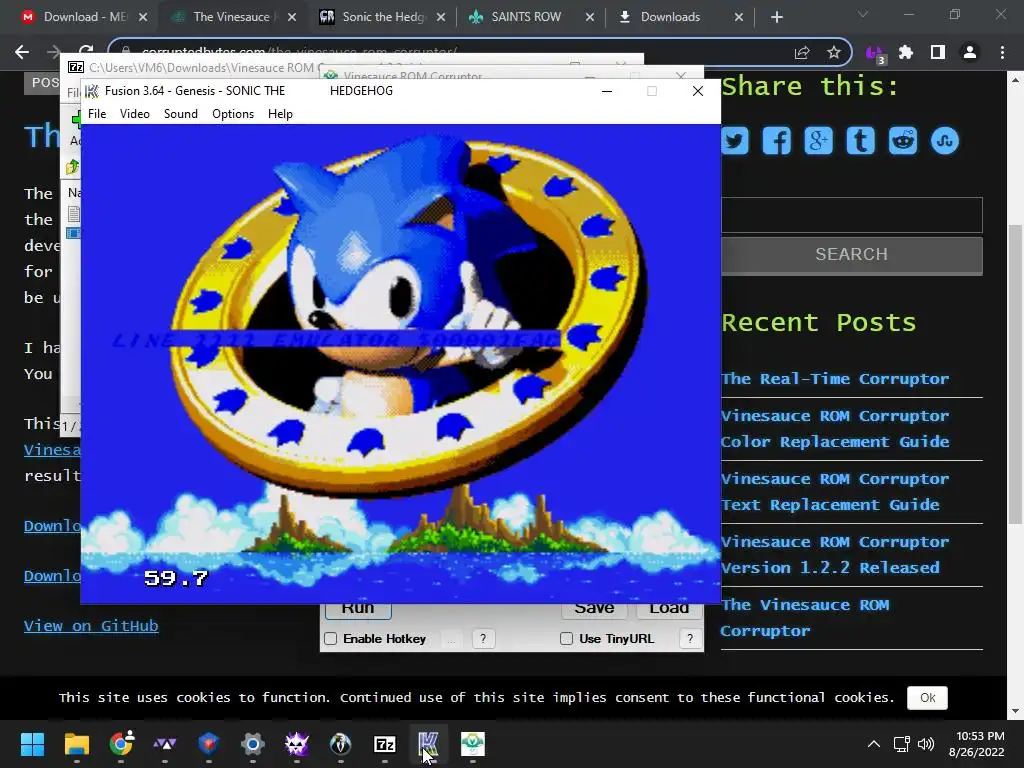Click the Save button in ROM Corruptor
The width and height of the screenshot is (1024, 768).
coord(594,610)
